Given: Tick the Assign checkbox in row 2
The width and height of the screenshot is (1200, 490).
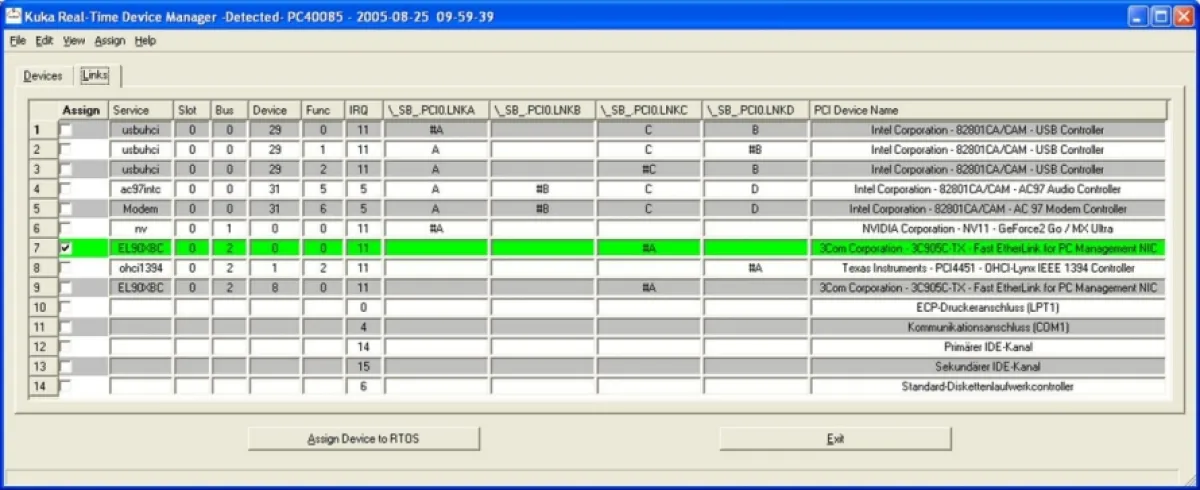Looking at the screenshot, I should pos(66,149).
